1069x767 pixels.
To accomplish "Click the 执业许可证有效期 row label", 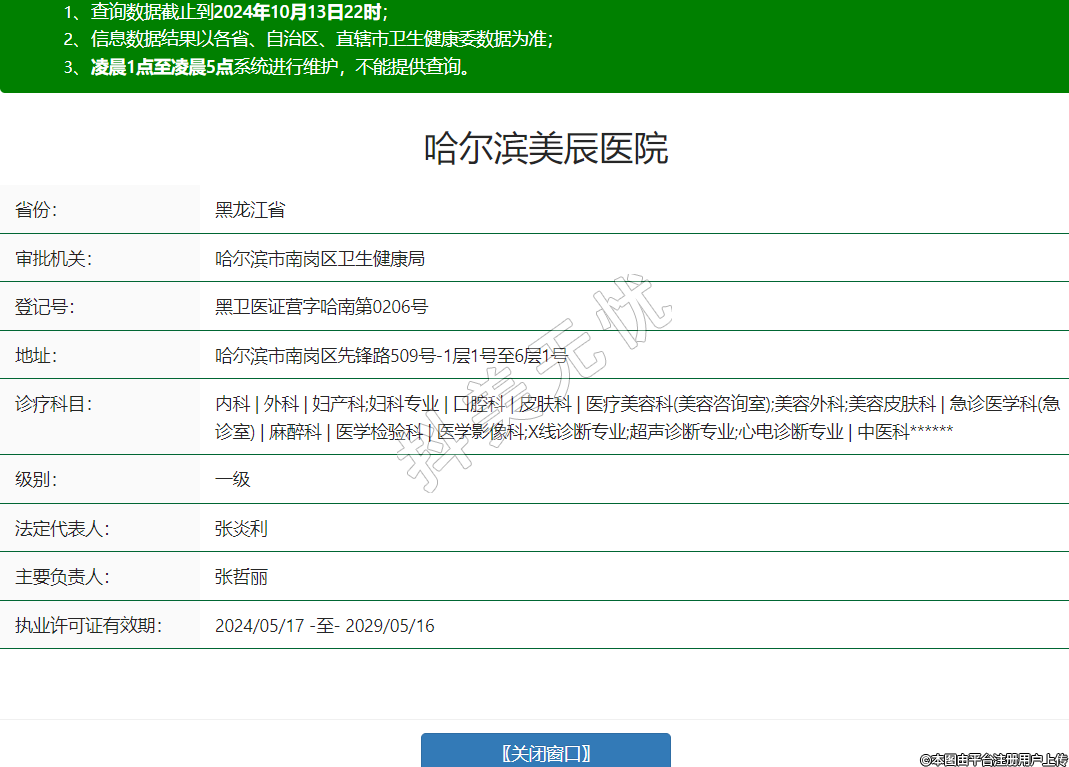I will tap(88, 626).
